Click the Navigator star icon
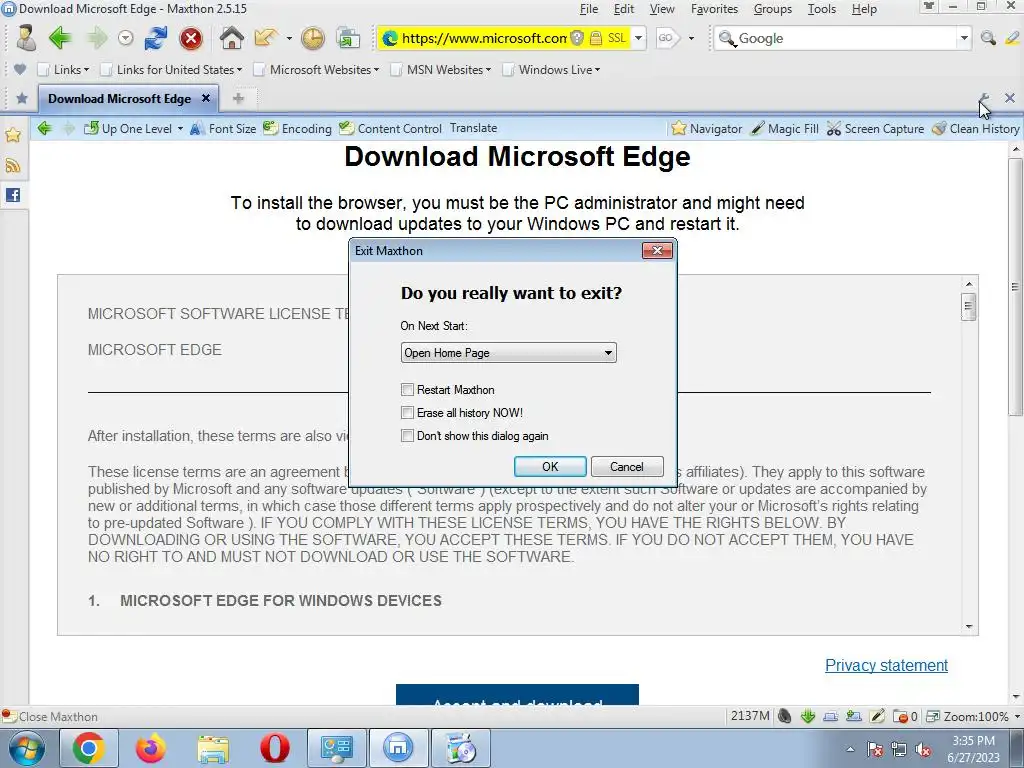The height and width of the screenshot is (768, 1024). pyautogui.click(x=679, y=128)
